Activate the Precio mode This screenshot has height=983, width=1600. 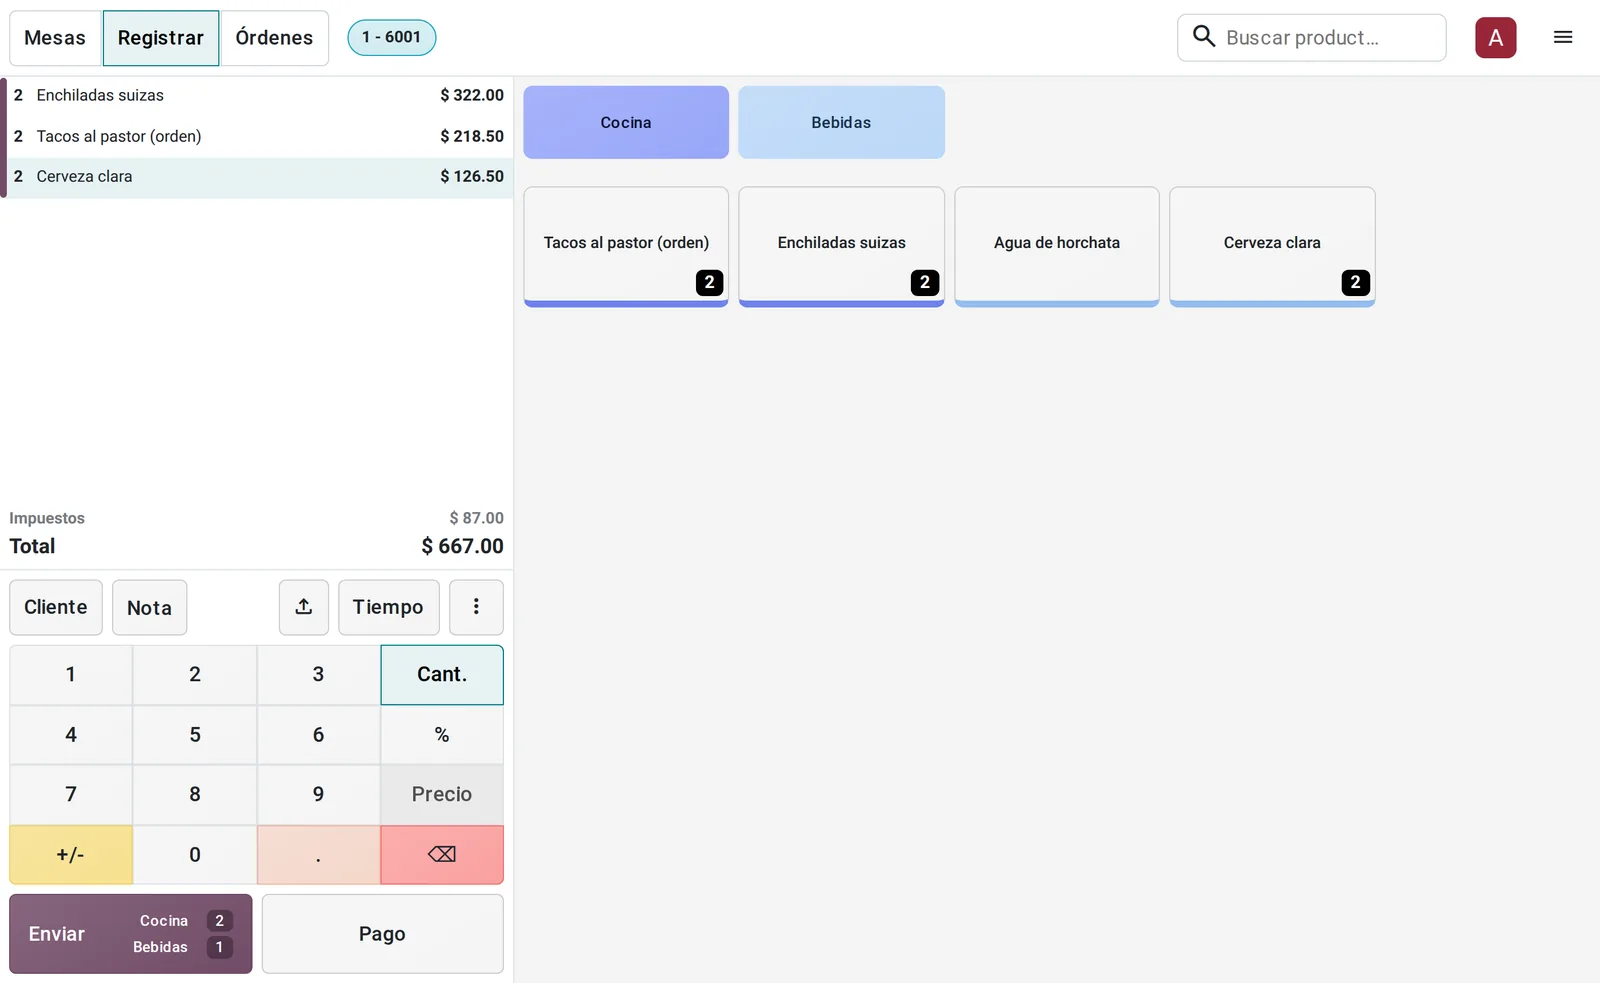(x=442, y=795)
